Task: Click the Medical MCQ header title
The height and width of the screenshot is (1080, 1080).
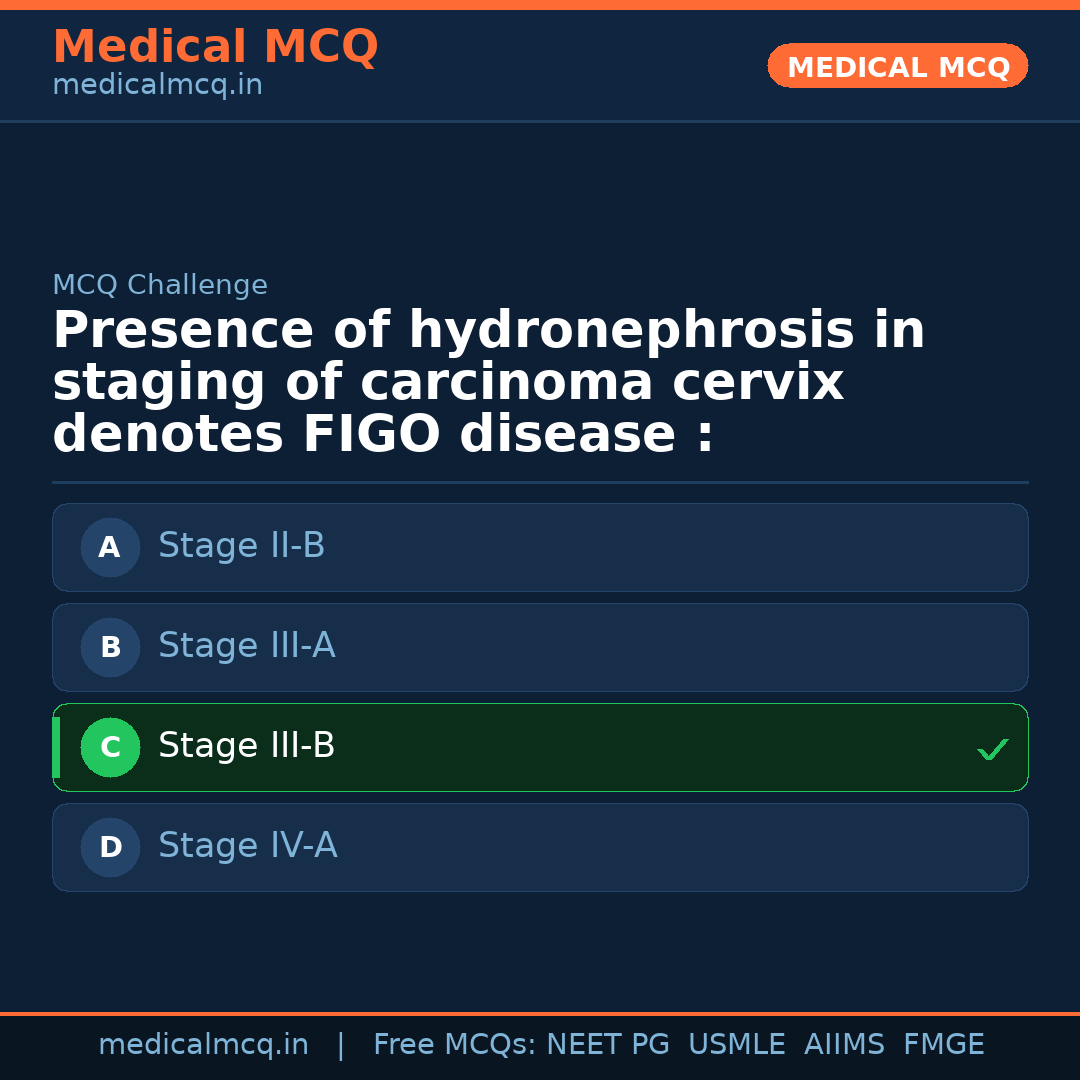Action: 215,47
